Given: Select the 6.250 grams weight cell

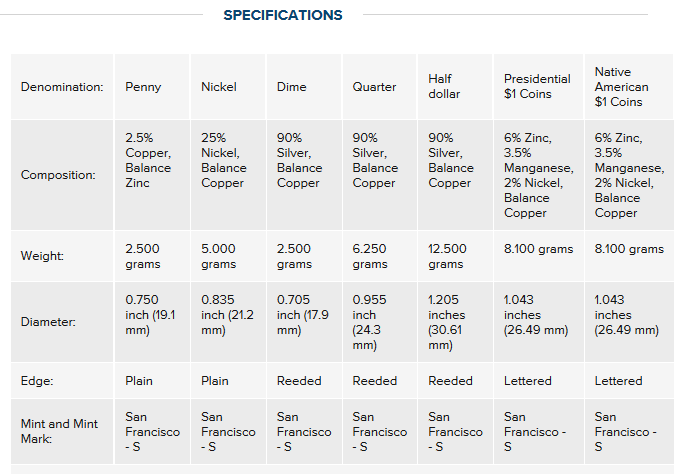Looking at the screenshot, I should (374, 256).
